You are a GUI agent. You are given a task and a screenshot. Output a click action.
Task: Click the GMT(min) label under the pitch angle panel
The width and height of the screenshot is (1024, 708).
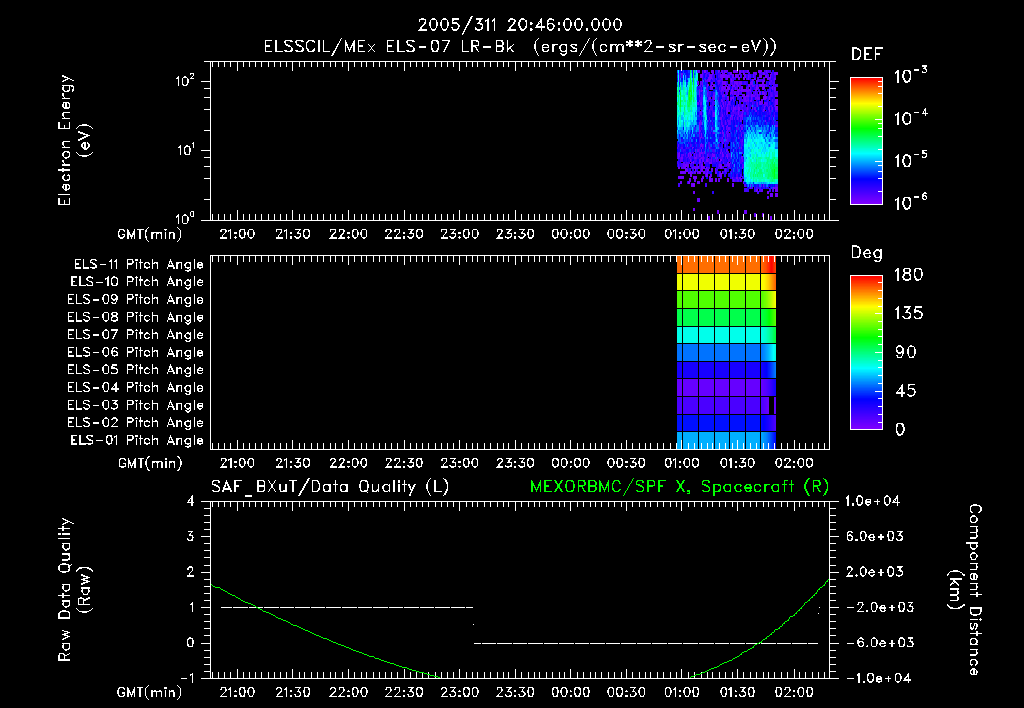150,463
